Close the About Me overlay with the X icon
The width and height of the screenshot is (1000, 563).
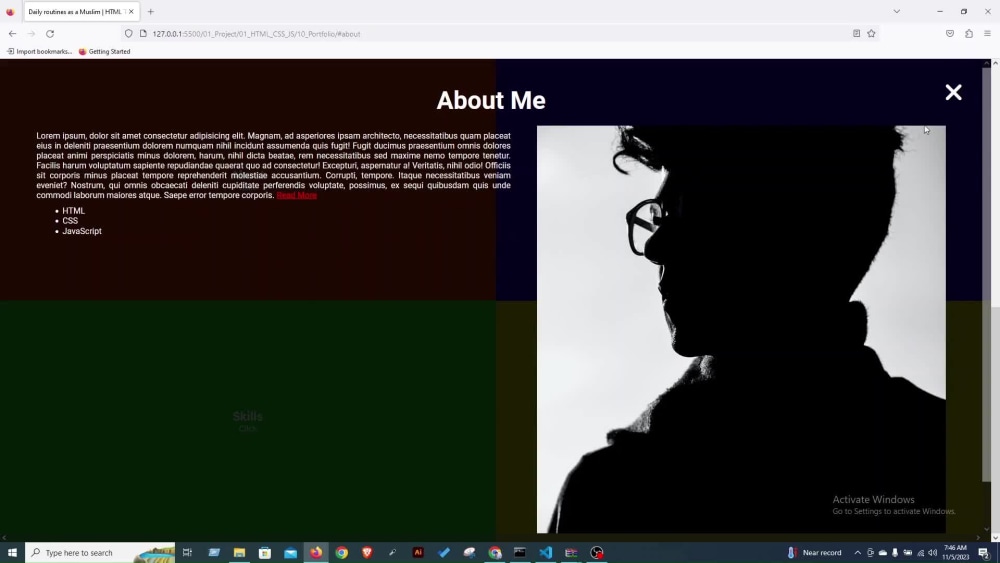[953, 92]
